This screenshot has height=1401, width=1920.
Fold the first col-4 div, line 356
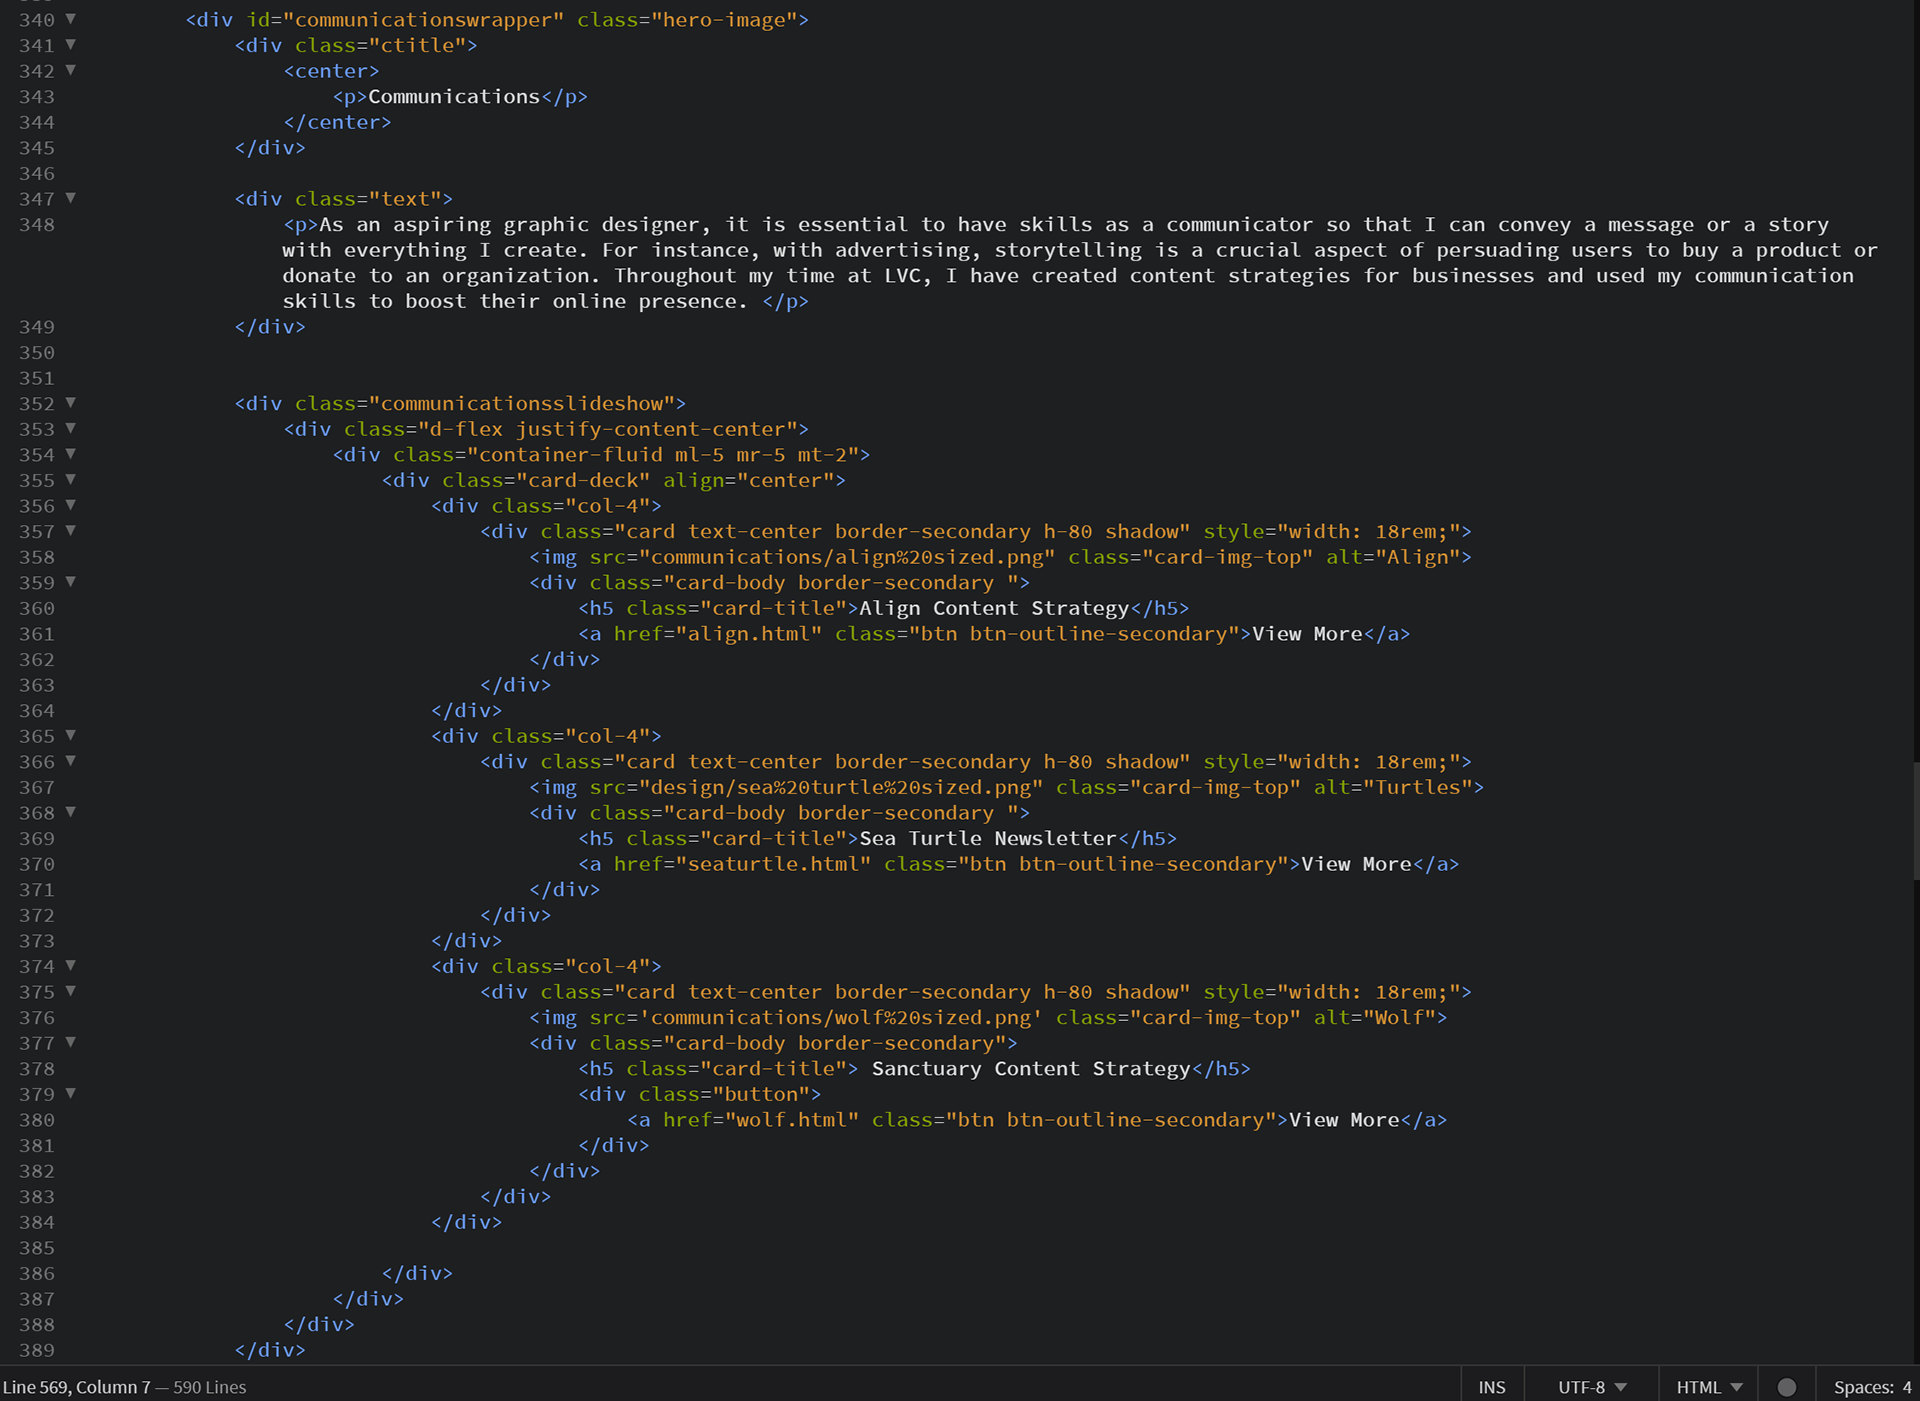tap(71, 505)
